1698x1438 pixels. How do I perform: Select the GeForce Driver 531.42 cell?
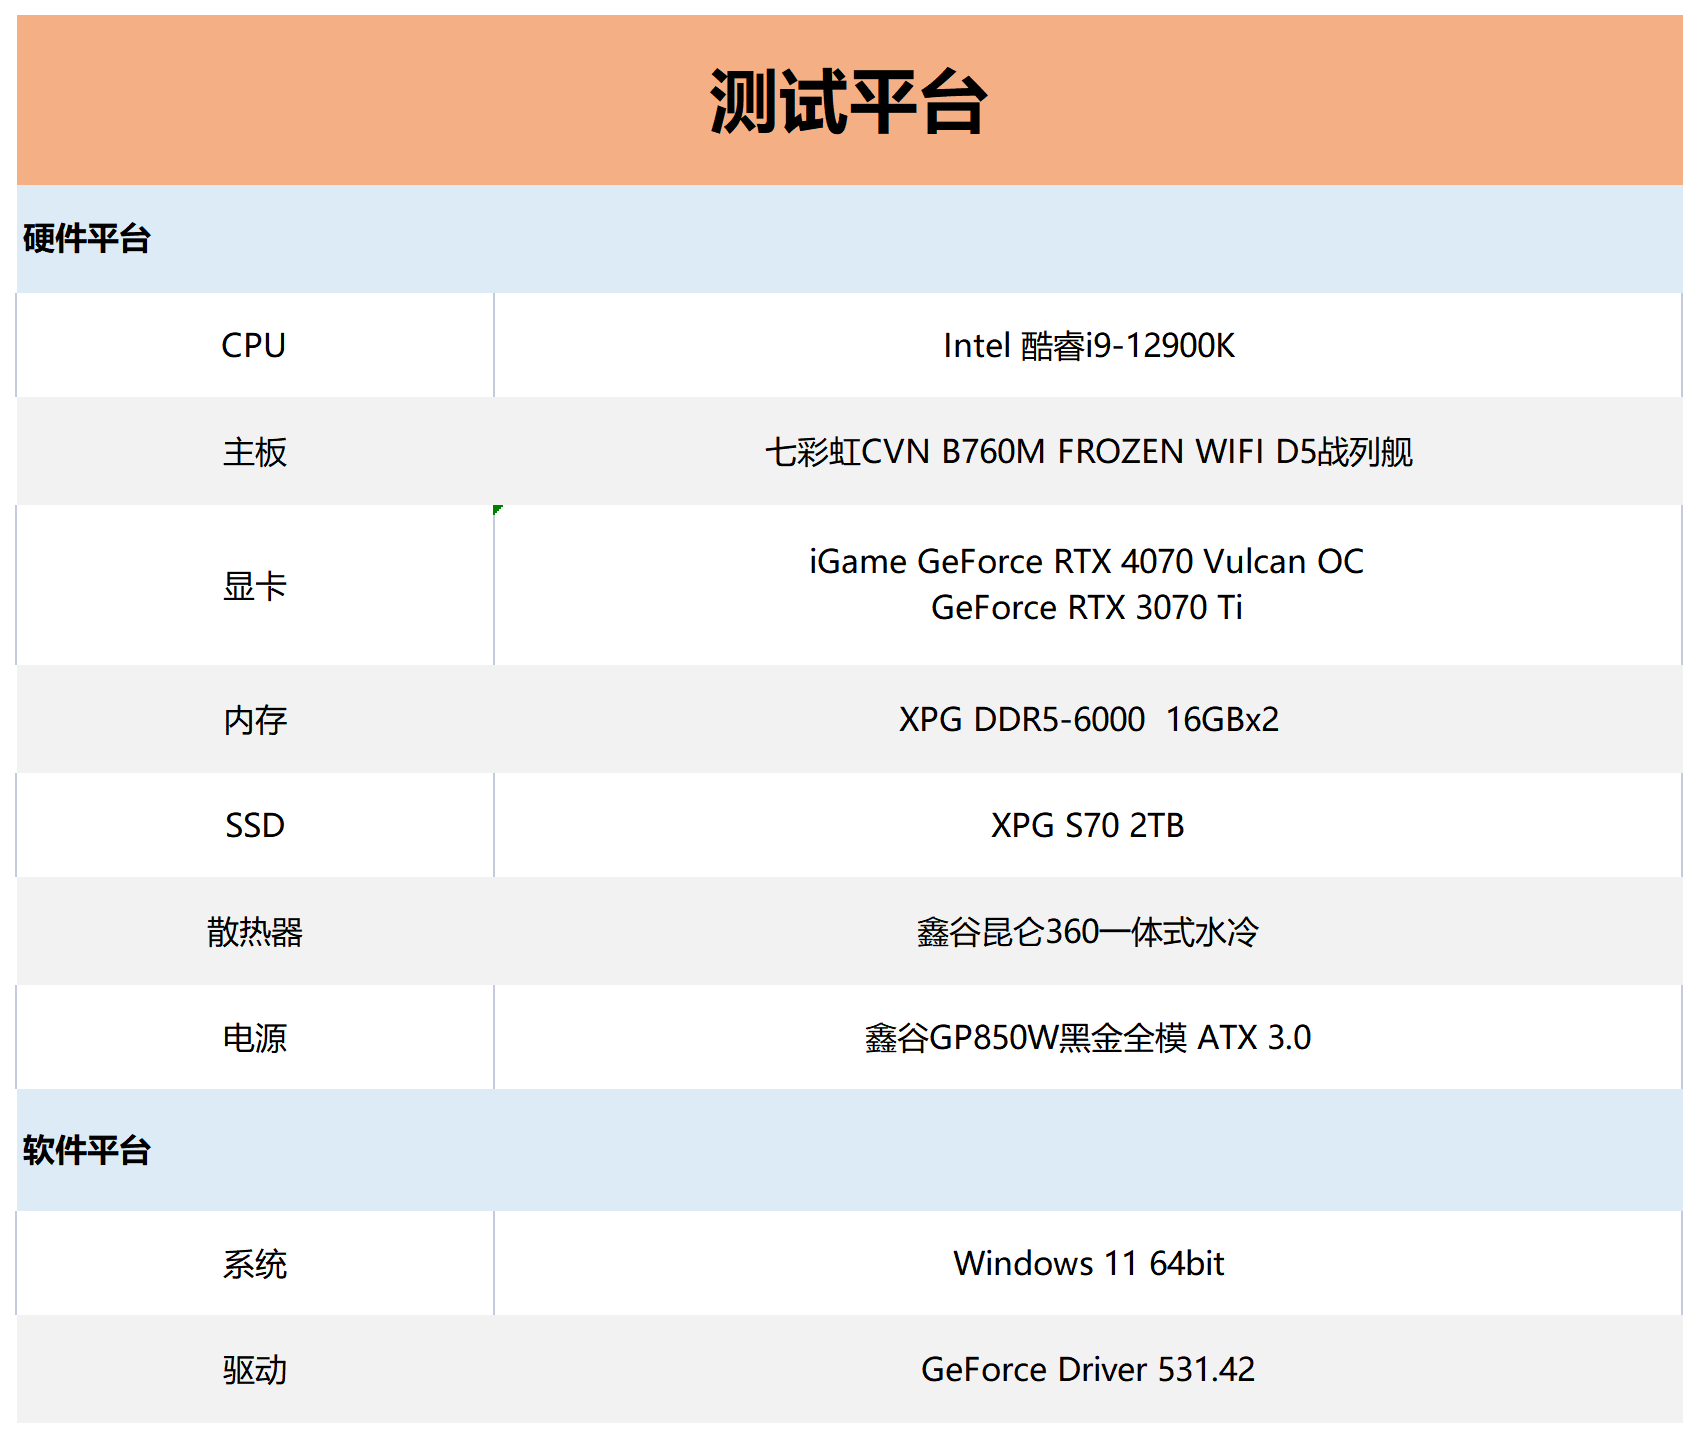1088,1370
